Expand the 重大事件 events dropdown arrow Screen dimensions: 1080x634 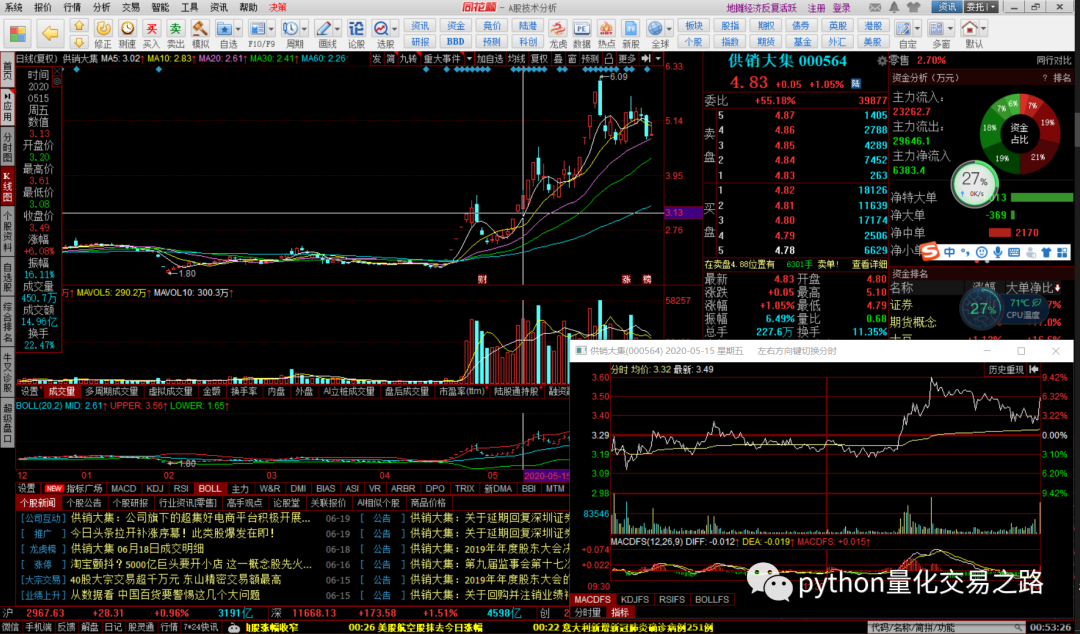tap(469, 59)
